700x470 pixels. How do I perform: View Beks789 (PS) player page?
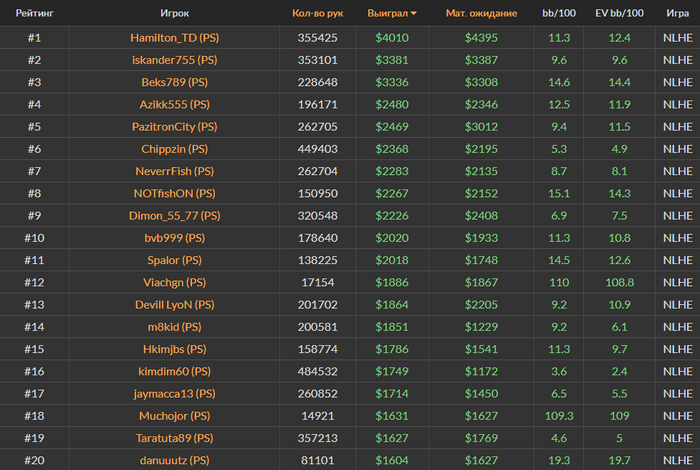(175, 82)
